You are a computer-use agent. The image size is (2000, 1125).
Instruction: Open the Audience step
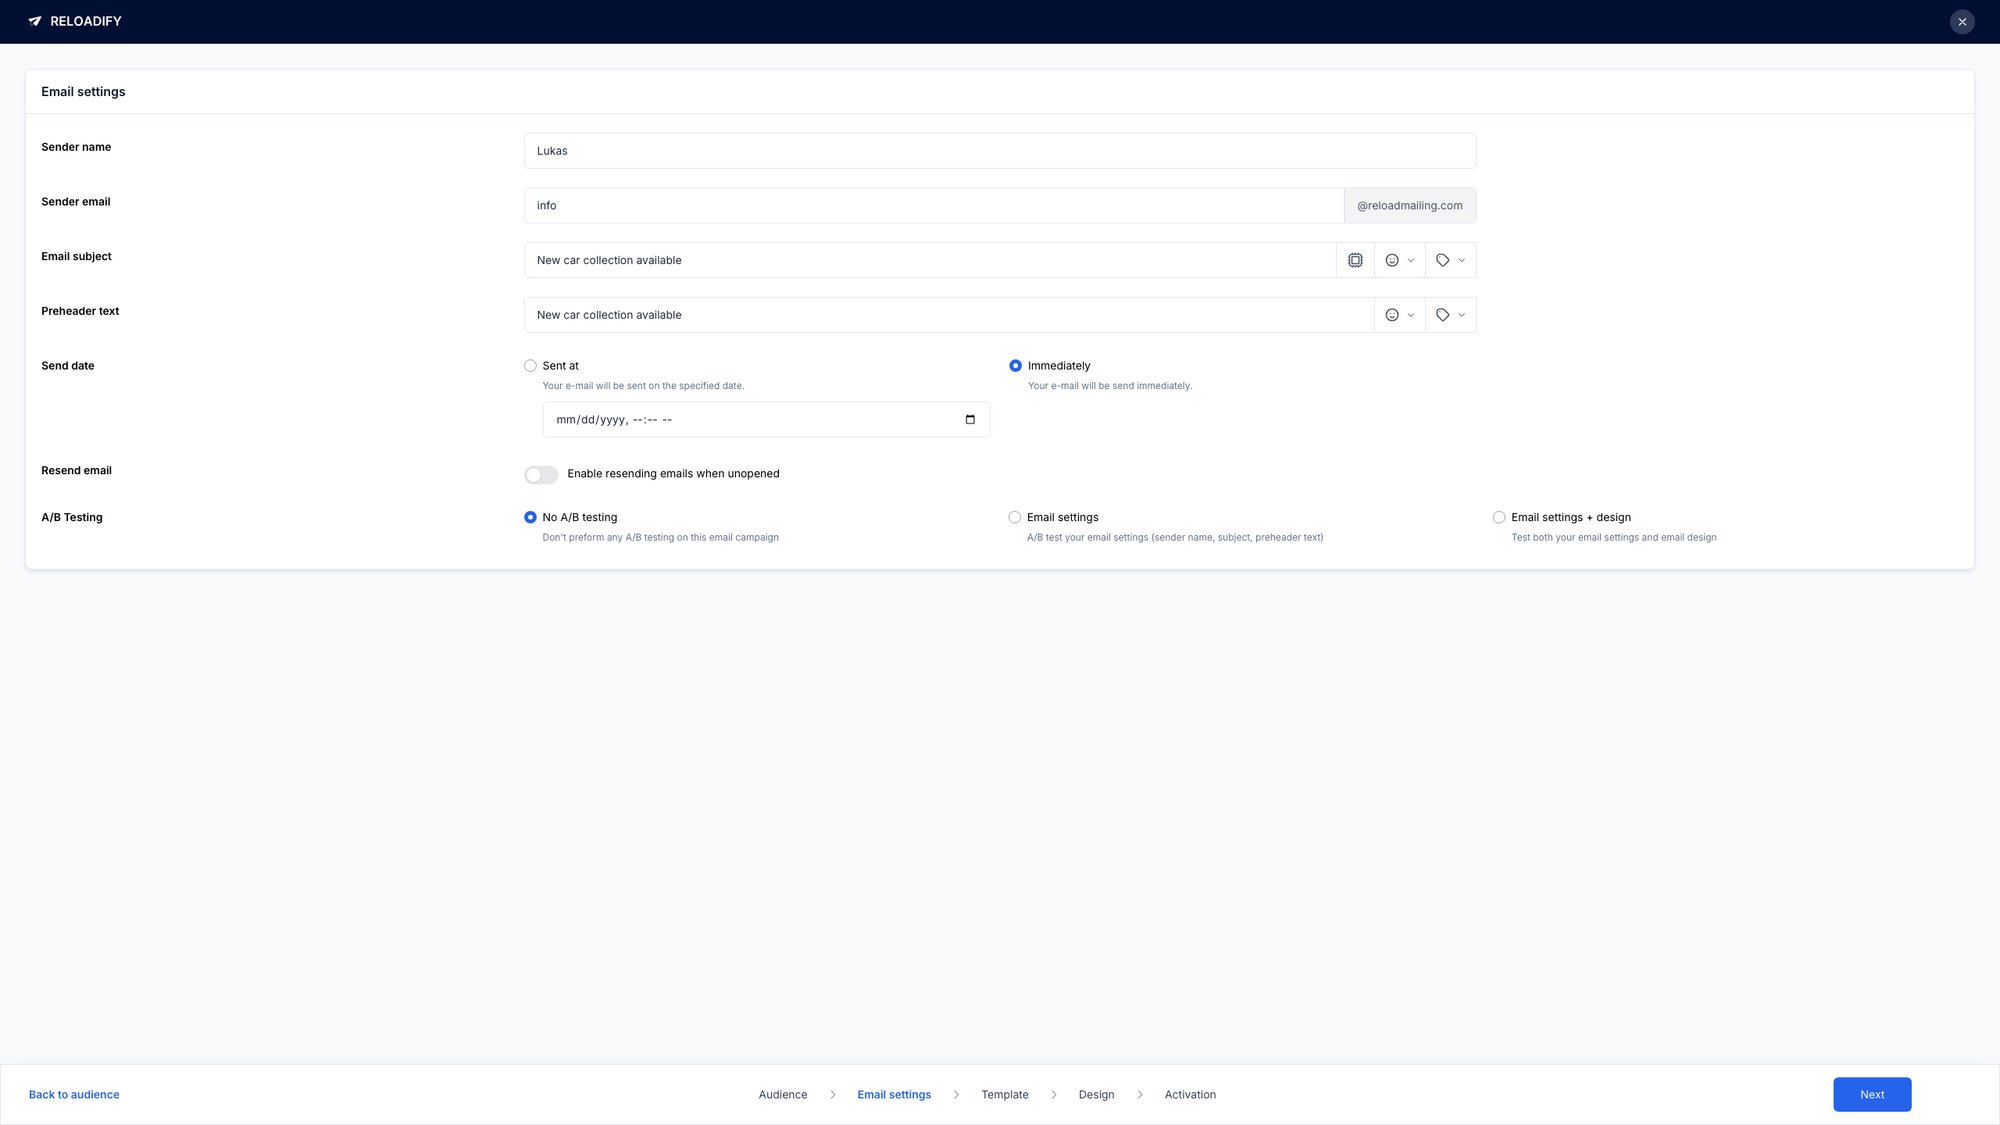(x=783, y=1094)
